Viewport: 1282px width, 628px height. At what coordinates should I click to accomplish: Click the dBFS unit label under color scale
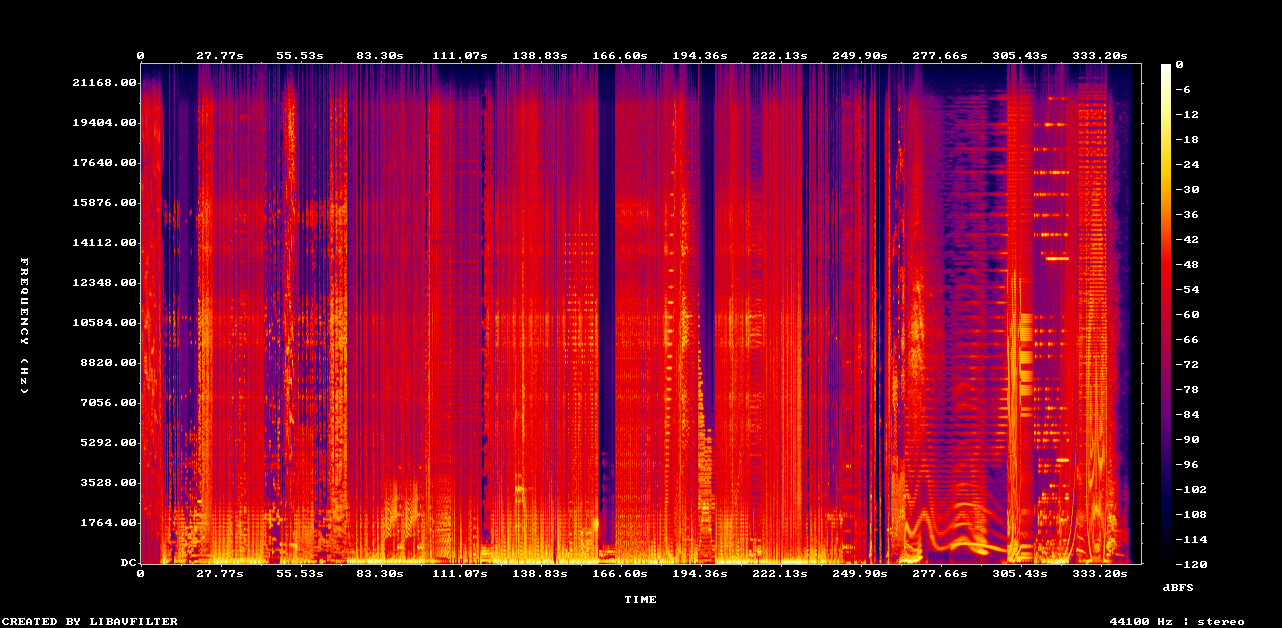[x=1177, y=586]
